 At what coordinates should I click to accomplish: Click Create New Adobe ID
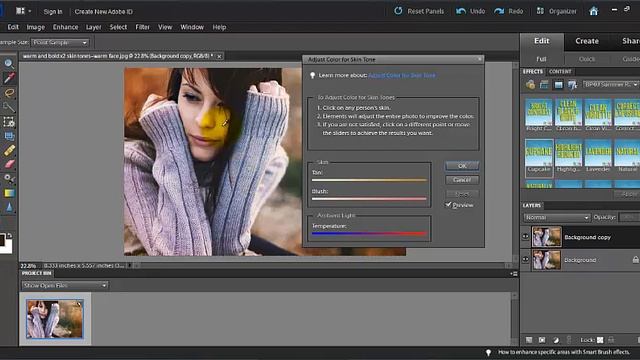coord(103,11)
